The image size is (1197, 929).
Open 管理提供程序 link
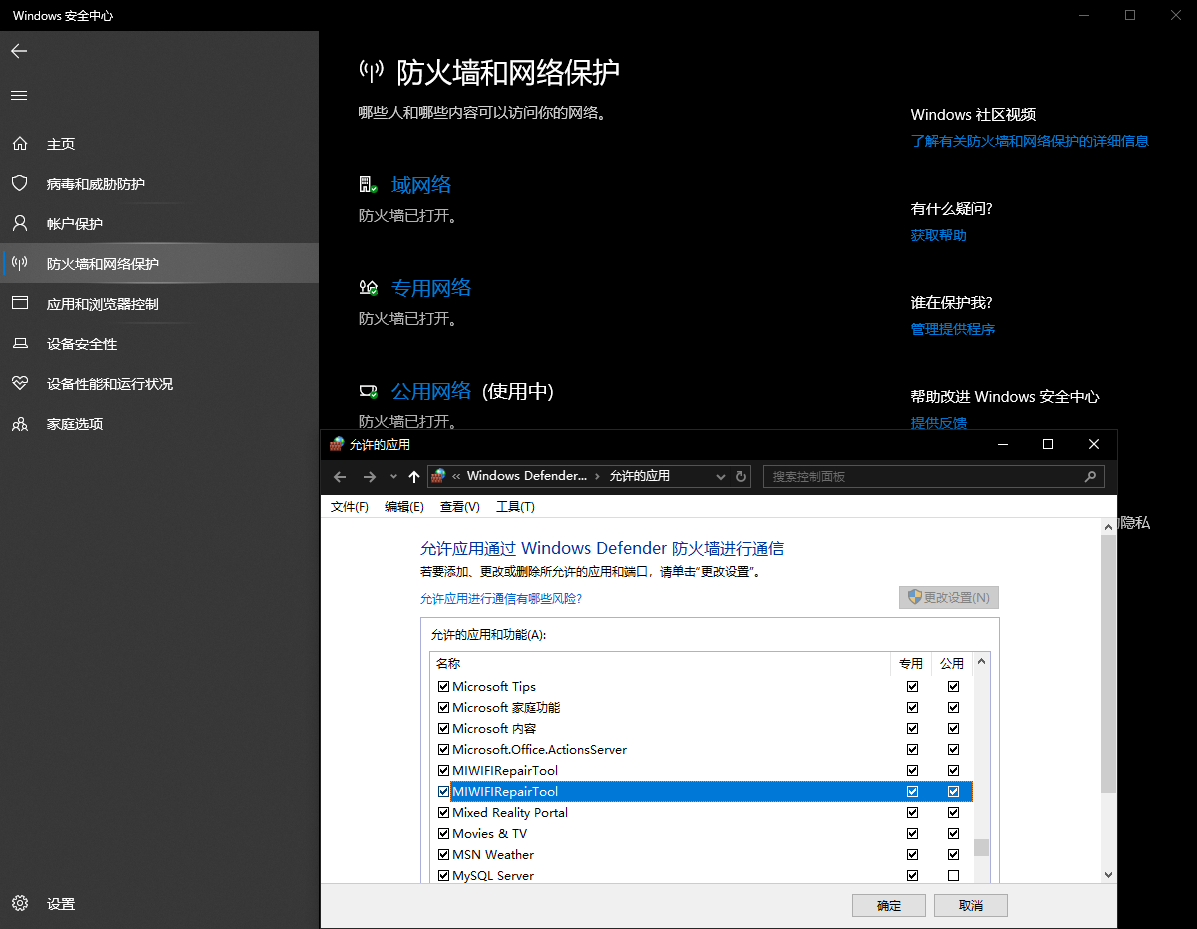point(952,328)
